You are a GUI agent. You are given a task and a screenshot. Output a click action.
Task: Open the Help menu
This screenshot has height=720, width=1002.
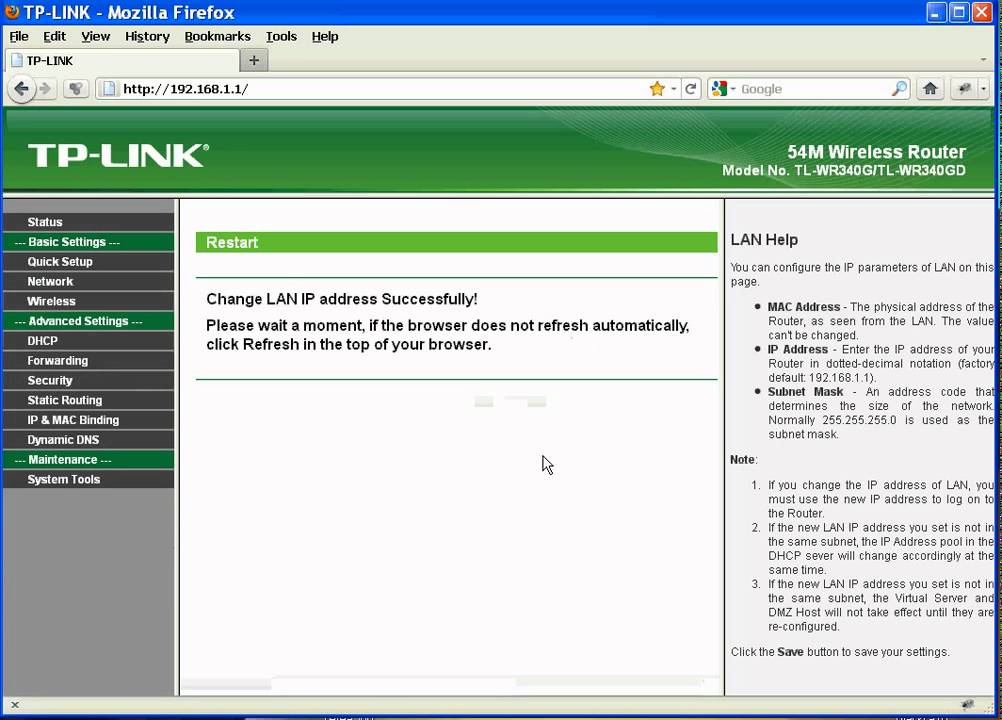[x=325, y=36]
